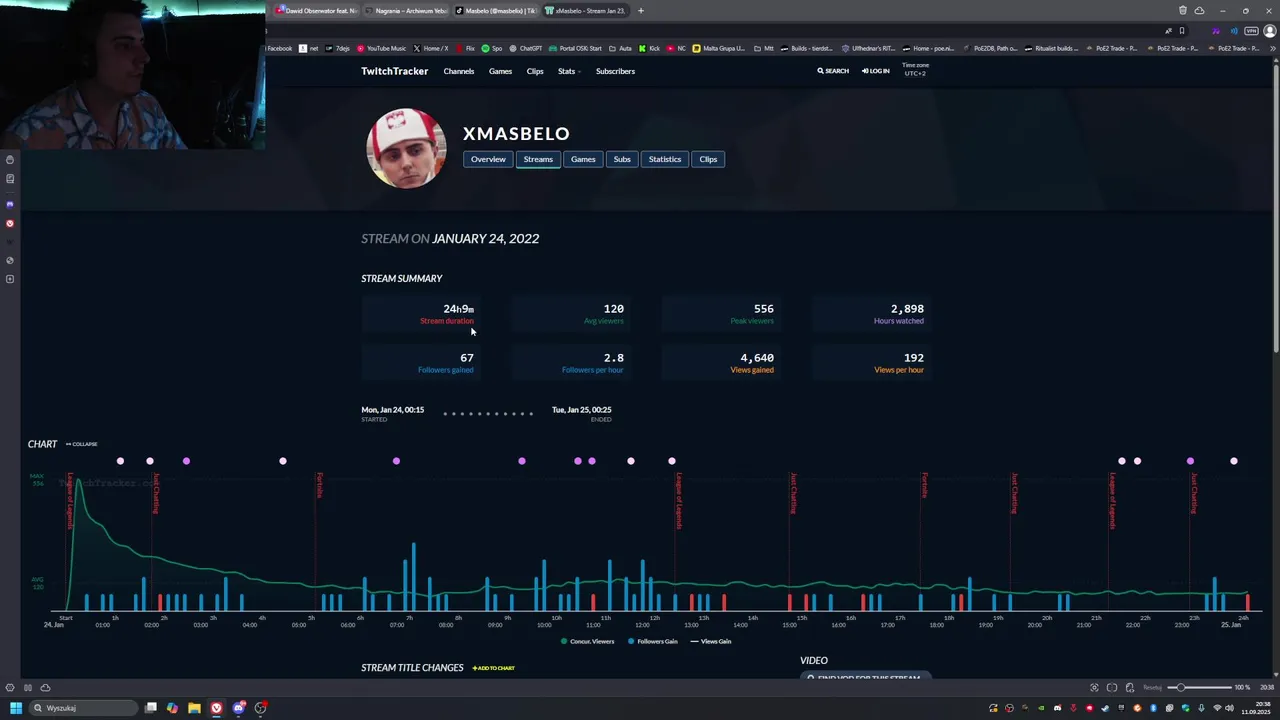Open Discord from the taskbar
Viewport: 1280px width, 720px height.
pyautogui.click(x=238, y=708)
